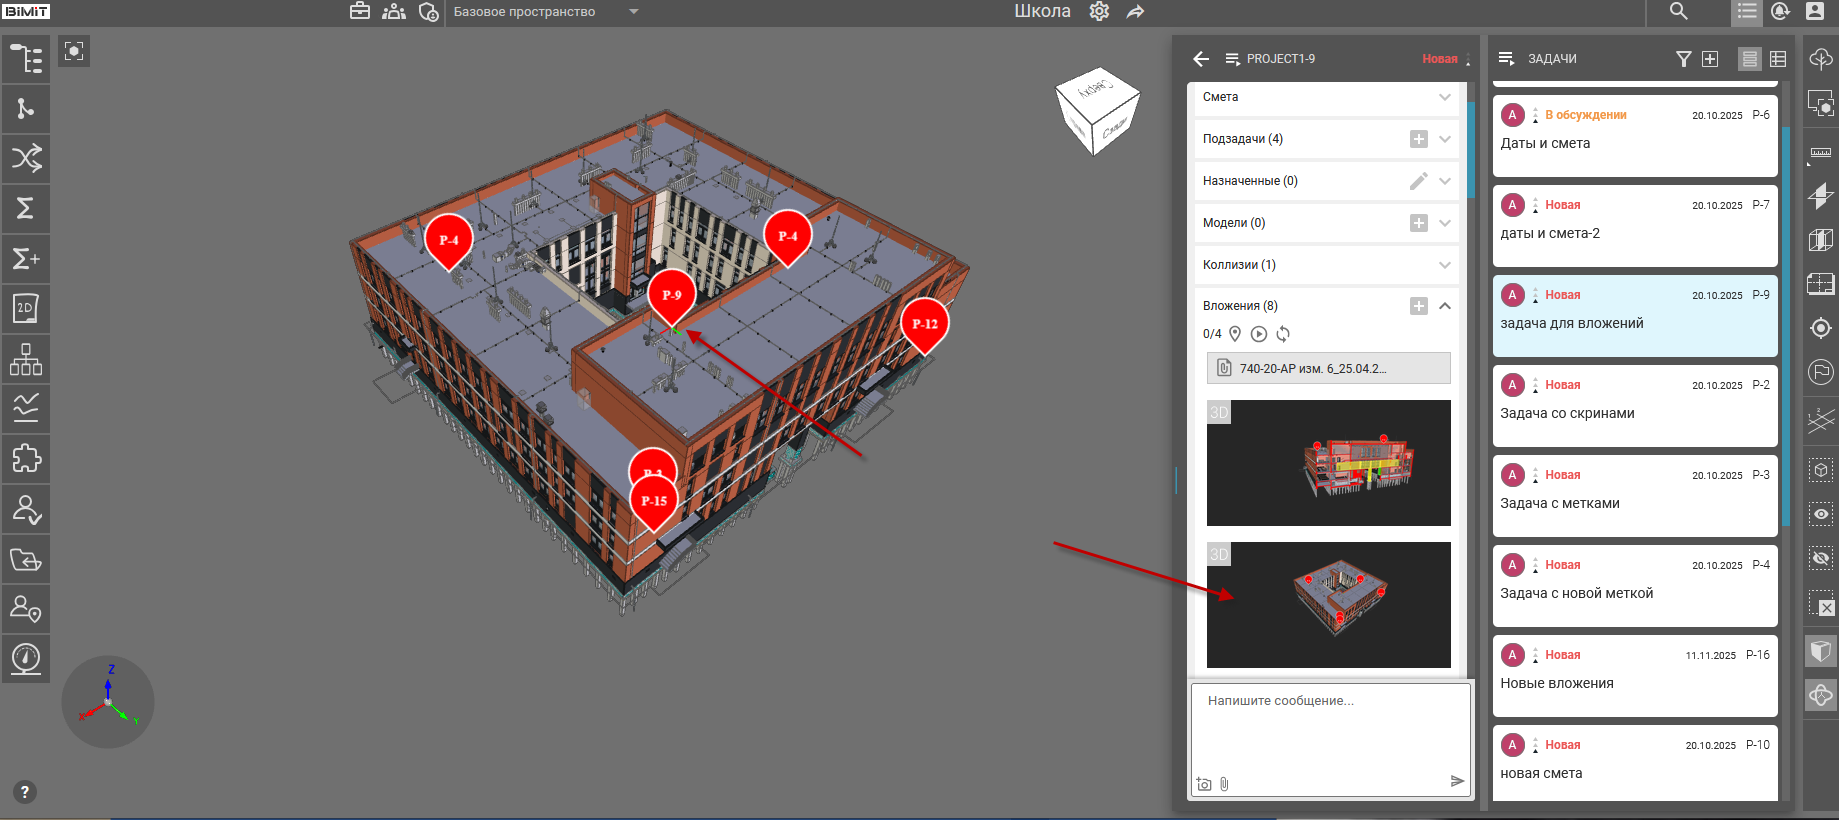Open the hierarchy diagram icon
This screenshot has width=1839, height=820.
coord(26,359)
